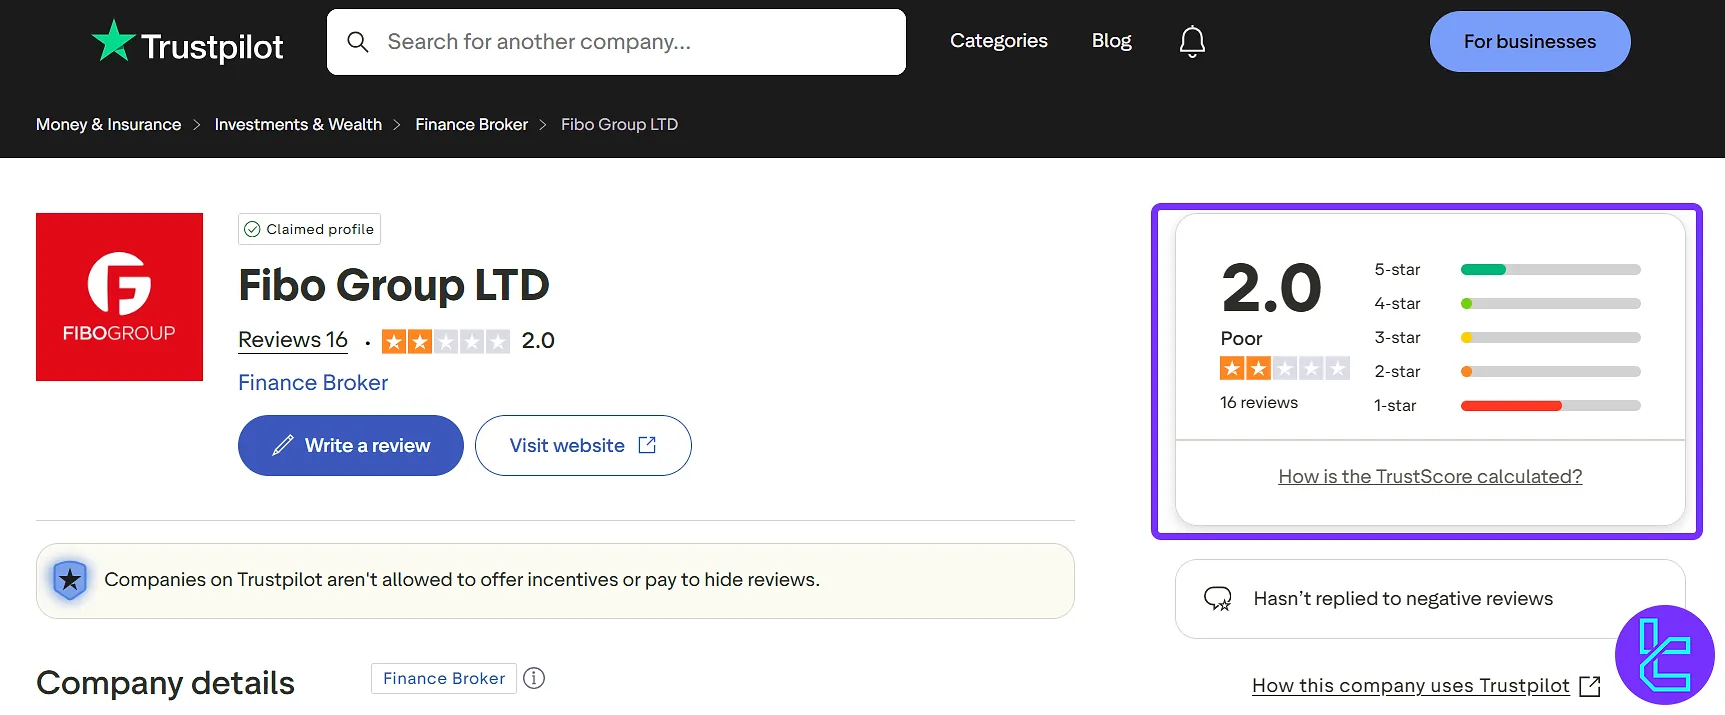Viewport: 1725px width, 715px height.
Task: Click the speech bubble reply icon
Action: (x=1217, y=599)
